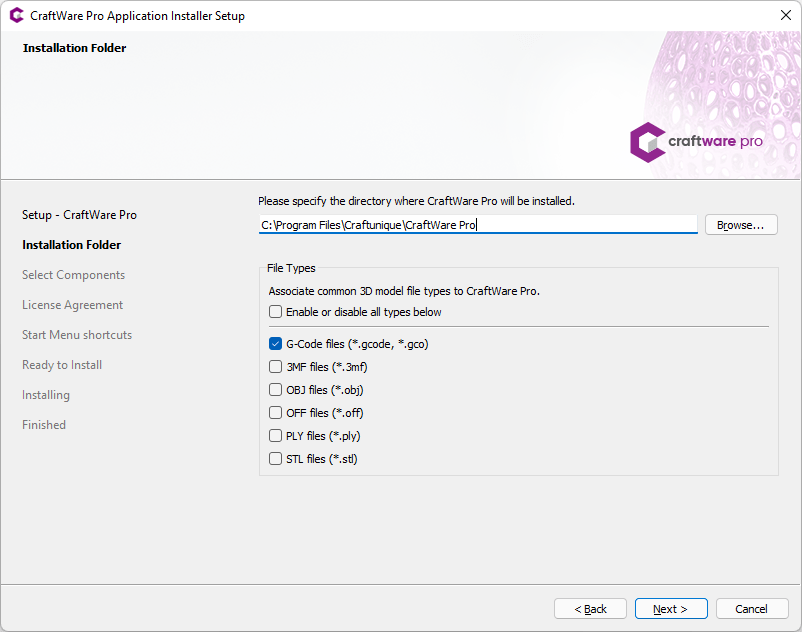Click the 'Please specify the directory' instruction text
This screenshot has width=802, height=632.
click(x=416, y=201)
